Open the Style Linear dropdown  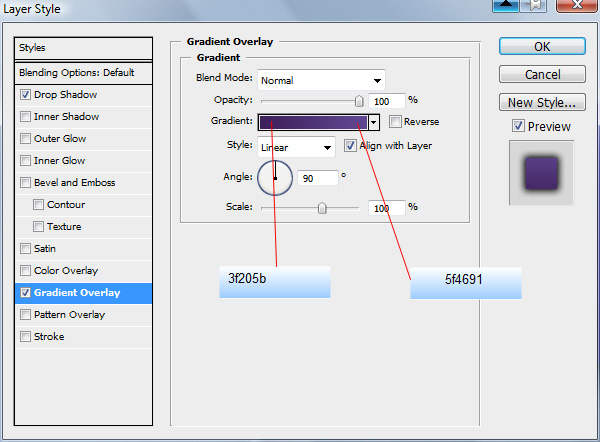tap(296, 147)
